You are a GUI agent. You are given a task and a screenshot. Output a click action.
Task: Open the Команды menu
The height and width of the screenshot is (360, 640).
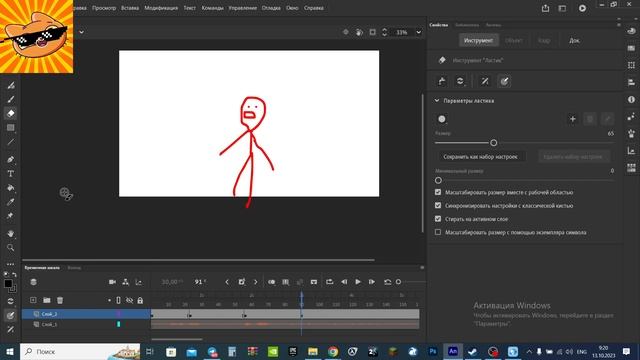click(212, 8)
